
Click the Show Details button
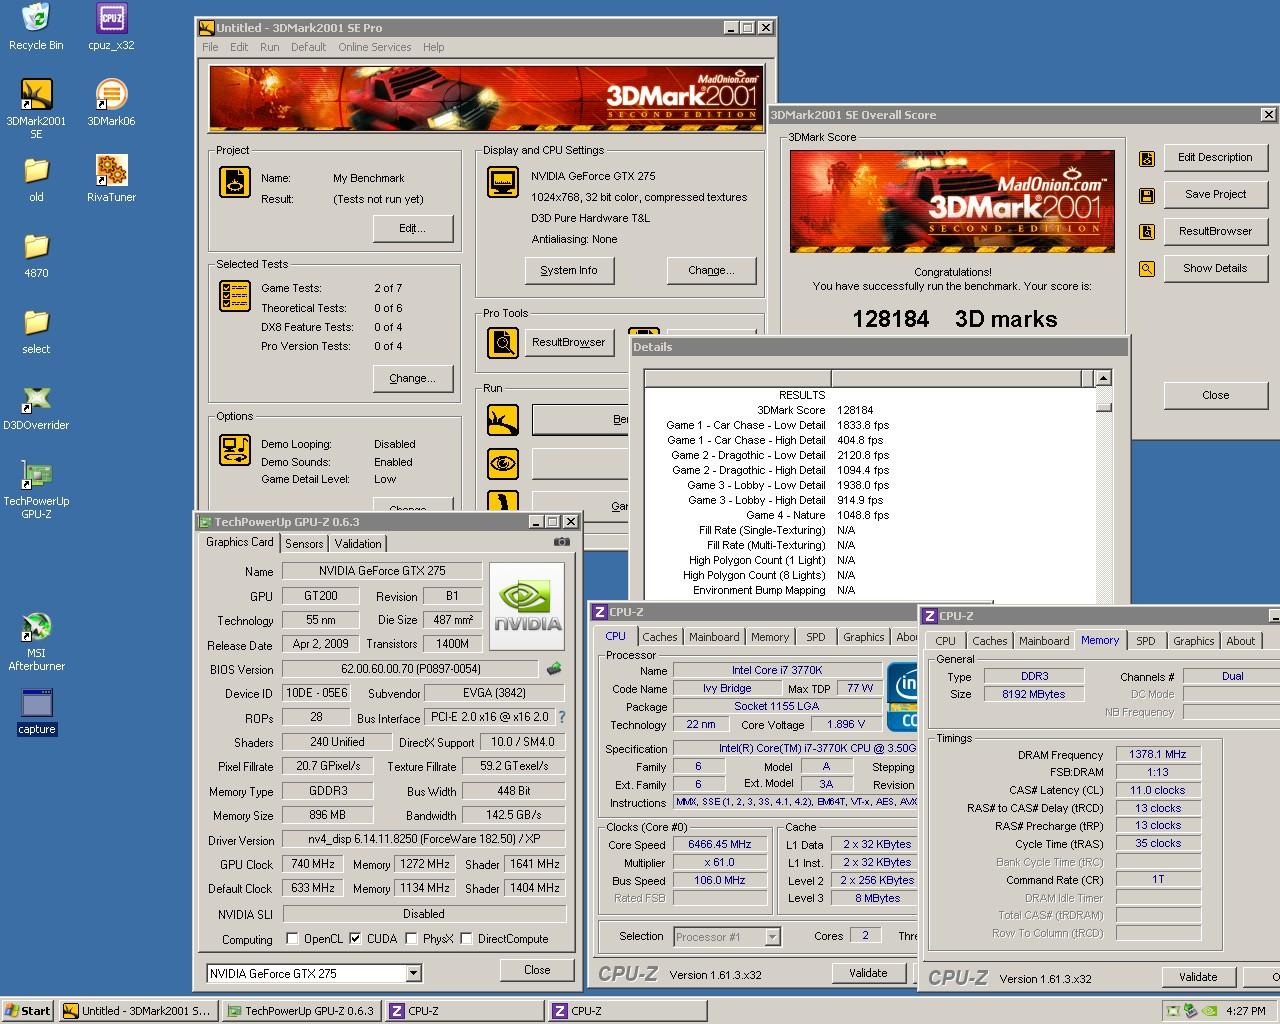pyautogui.click(x=1215, y=269)
